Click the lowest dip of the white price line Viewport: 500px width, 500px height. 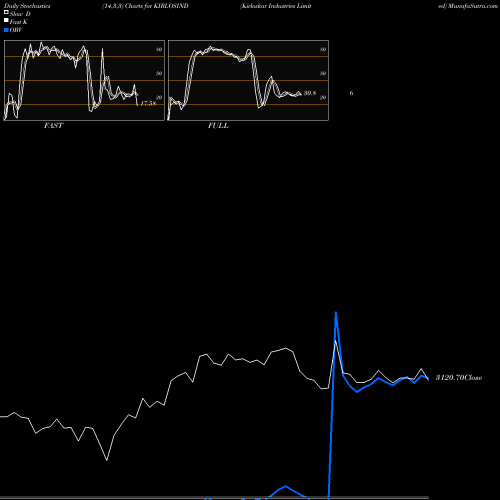[x=107, y=460]
